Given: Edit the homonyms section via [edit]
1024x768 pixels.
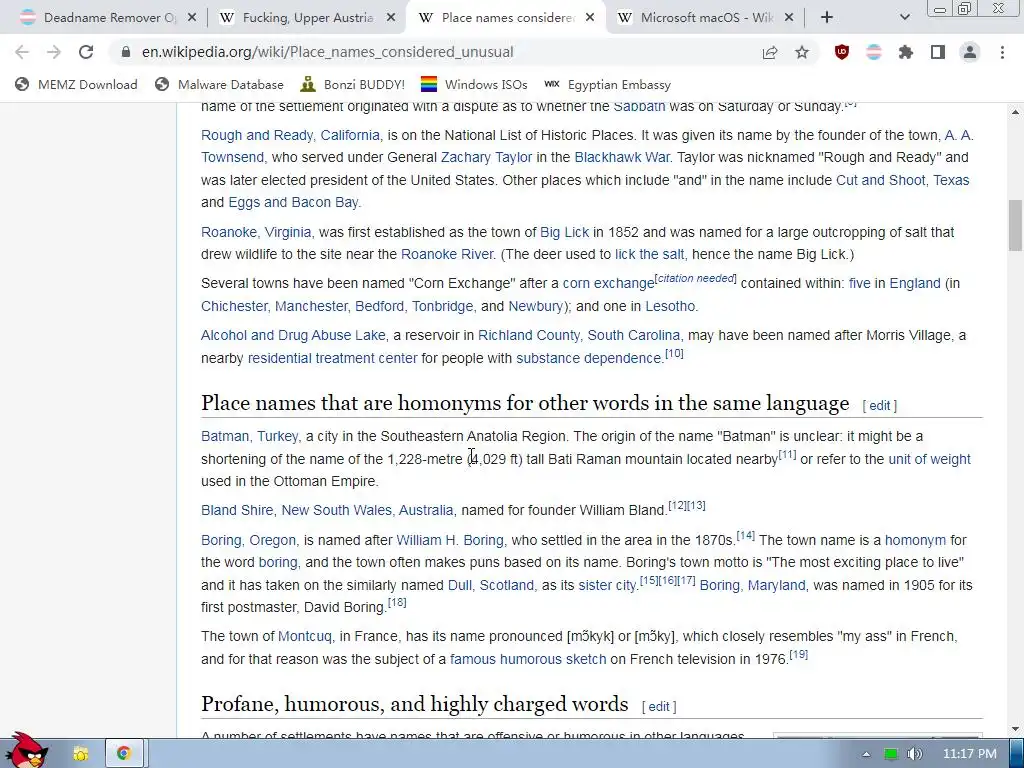Looking at the screenshot, I should (x=880, y=406).
